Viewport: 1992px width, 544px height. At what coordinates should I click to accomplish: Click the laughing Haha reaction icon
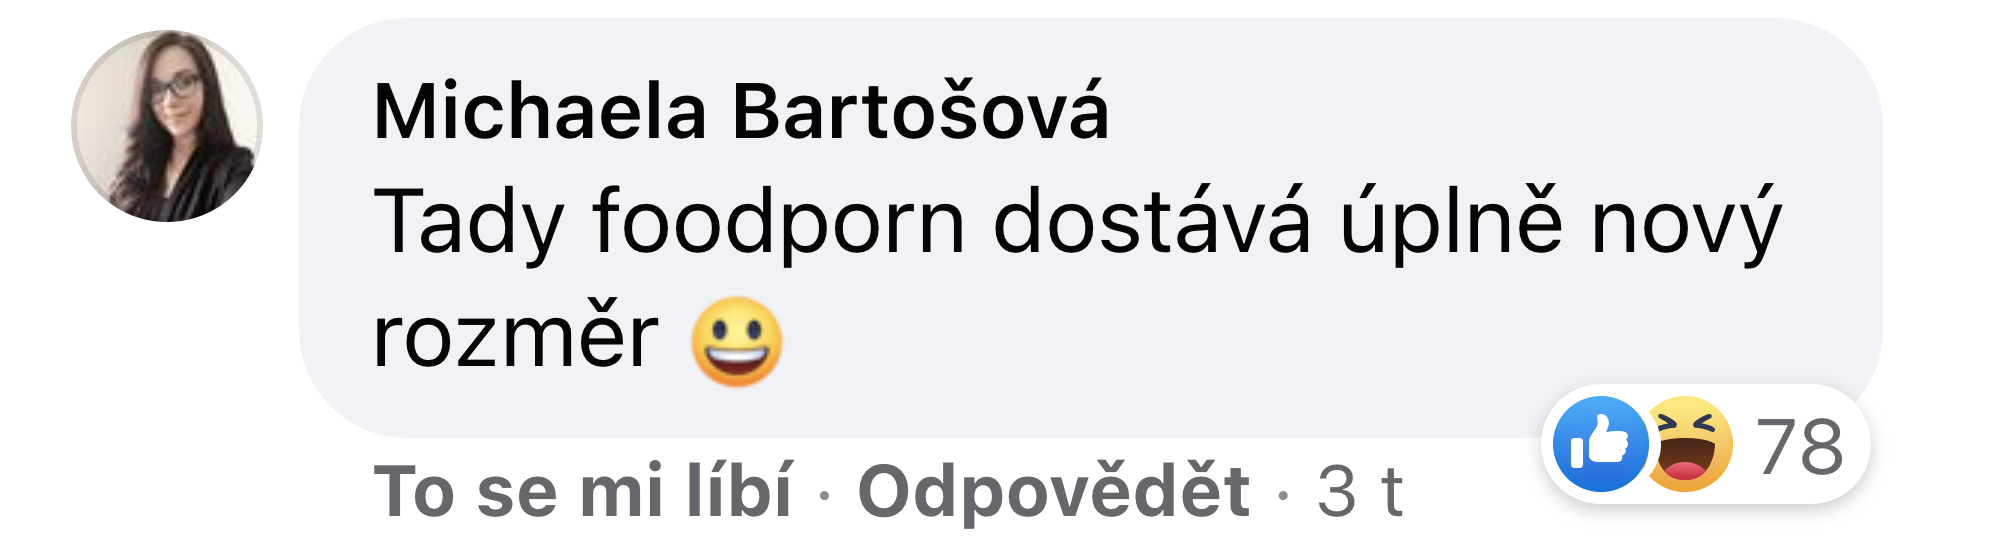pos(1690,444)
